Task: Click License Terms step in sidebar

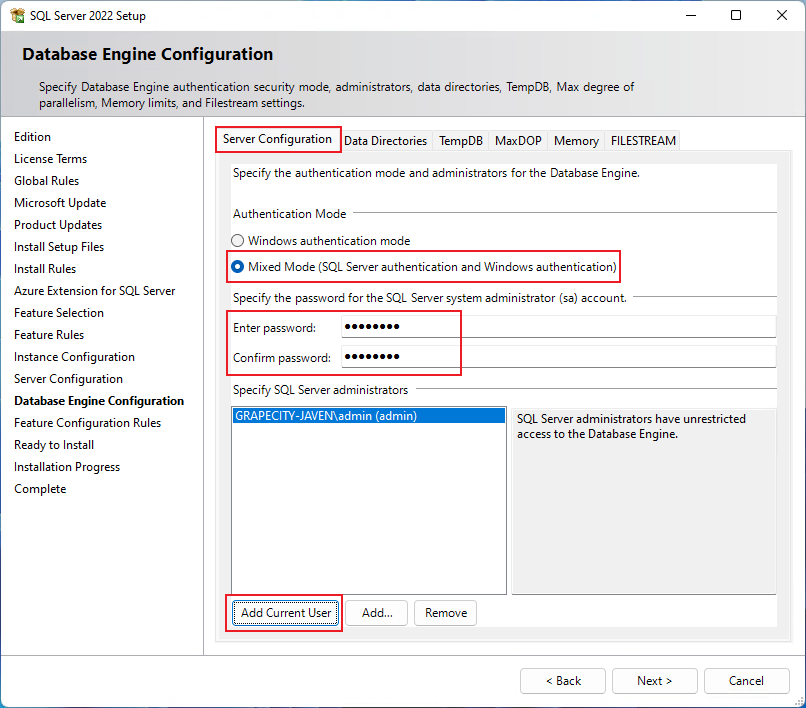Action: (x=50, y=159)
